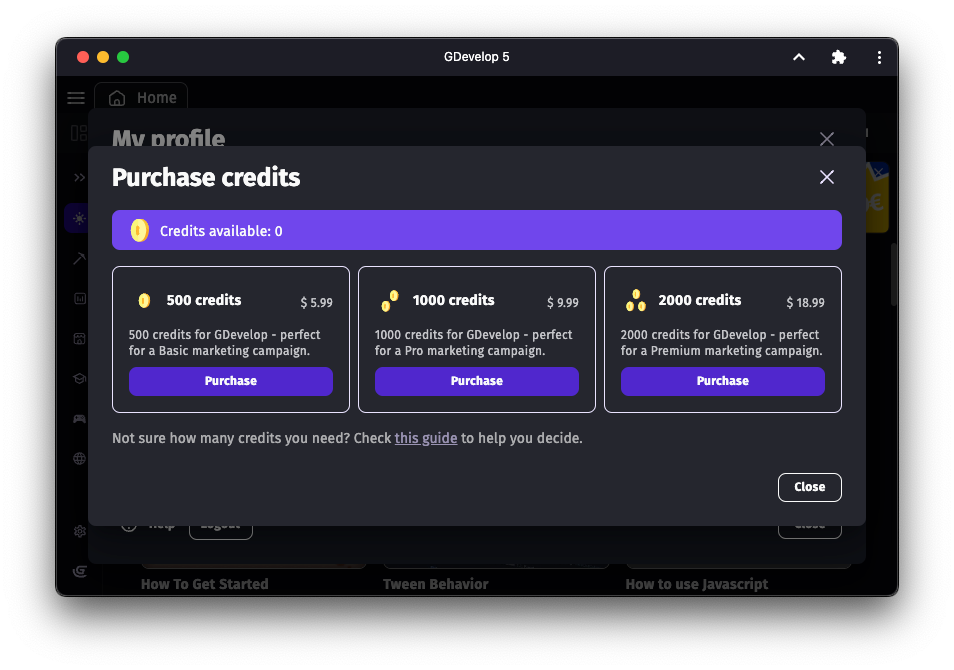This screenshot has height=670, width=954.
Task: Click the puzzle-piece extensions icon in the title bar
Action: pyautogui.click(x=838, y=57)
